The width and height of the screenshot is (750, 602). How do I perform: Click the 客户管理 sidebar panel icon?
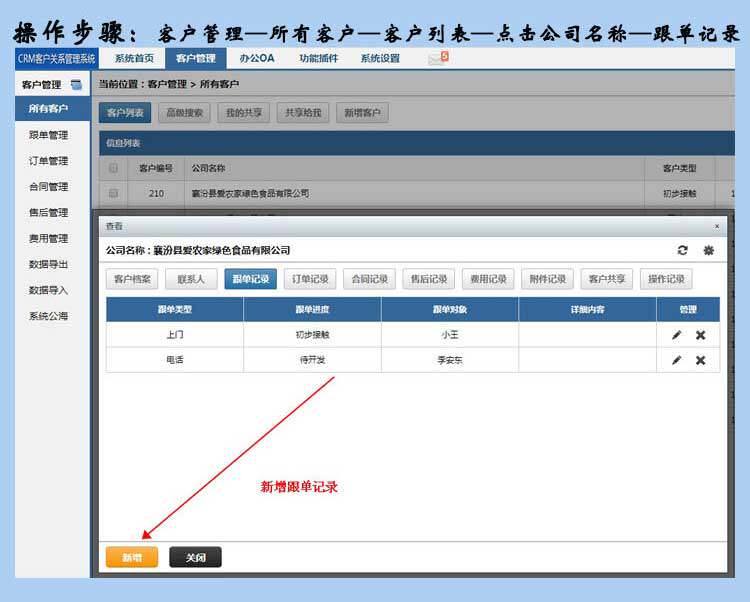tap(77, 85)
